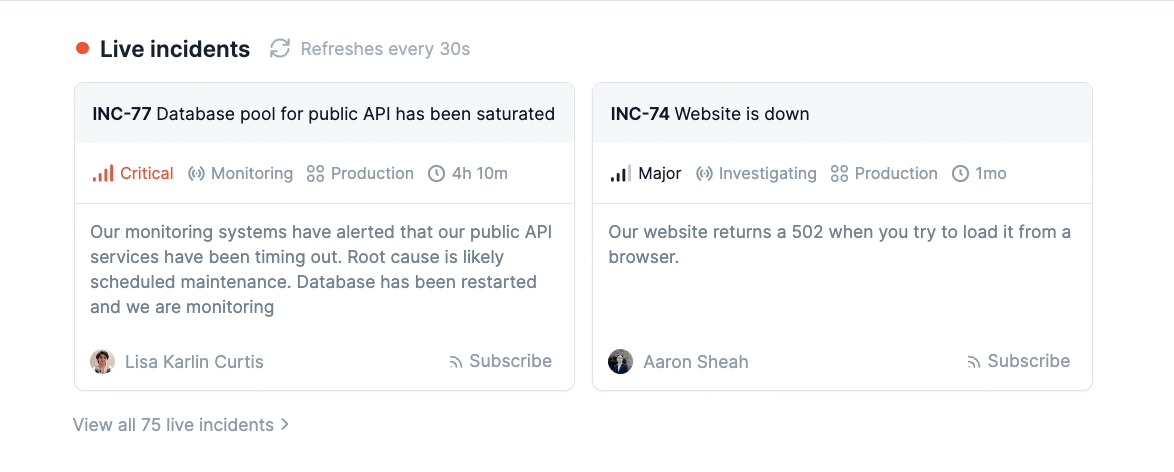Click the Major severity bars icon

(620, 174)
